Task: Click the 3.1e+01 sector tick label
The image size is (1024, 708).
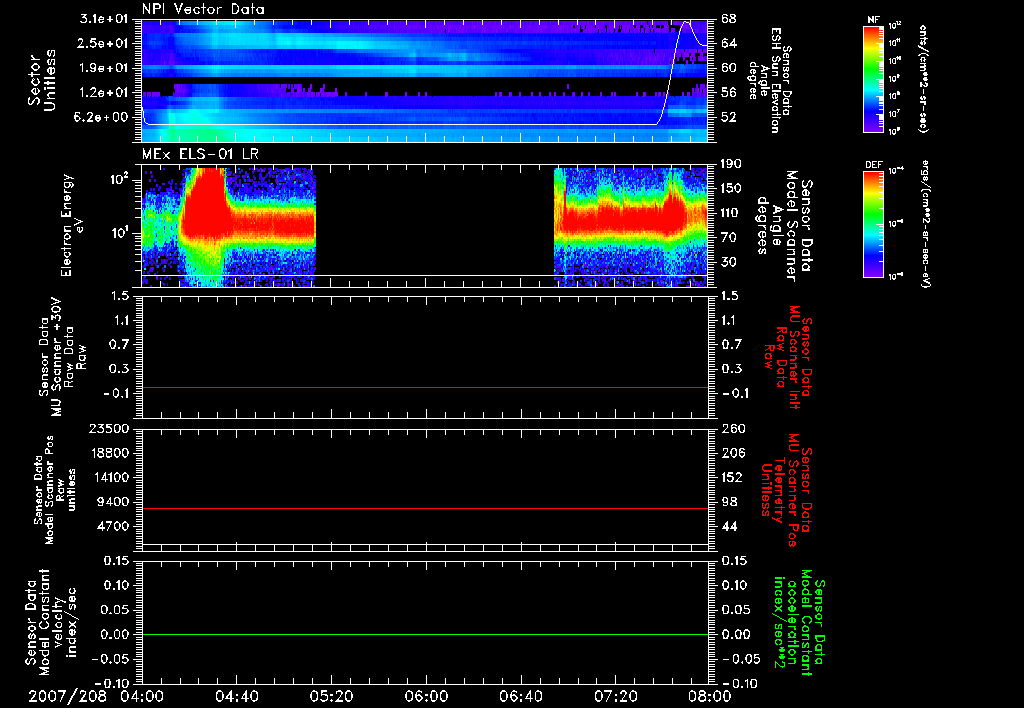Action: 103,19
